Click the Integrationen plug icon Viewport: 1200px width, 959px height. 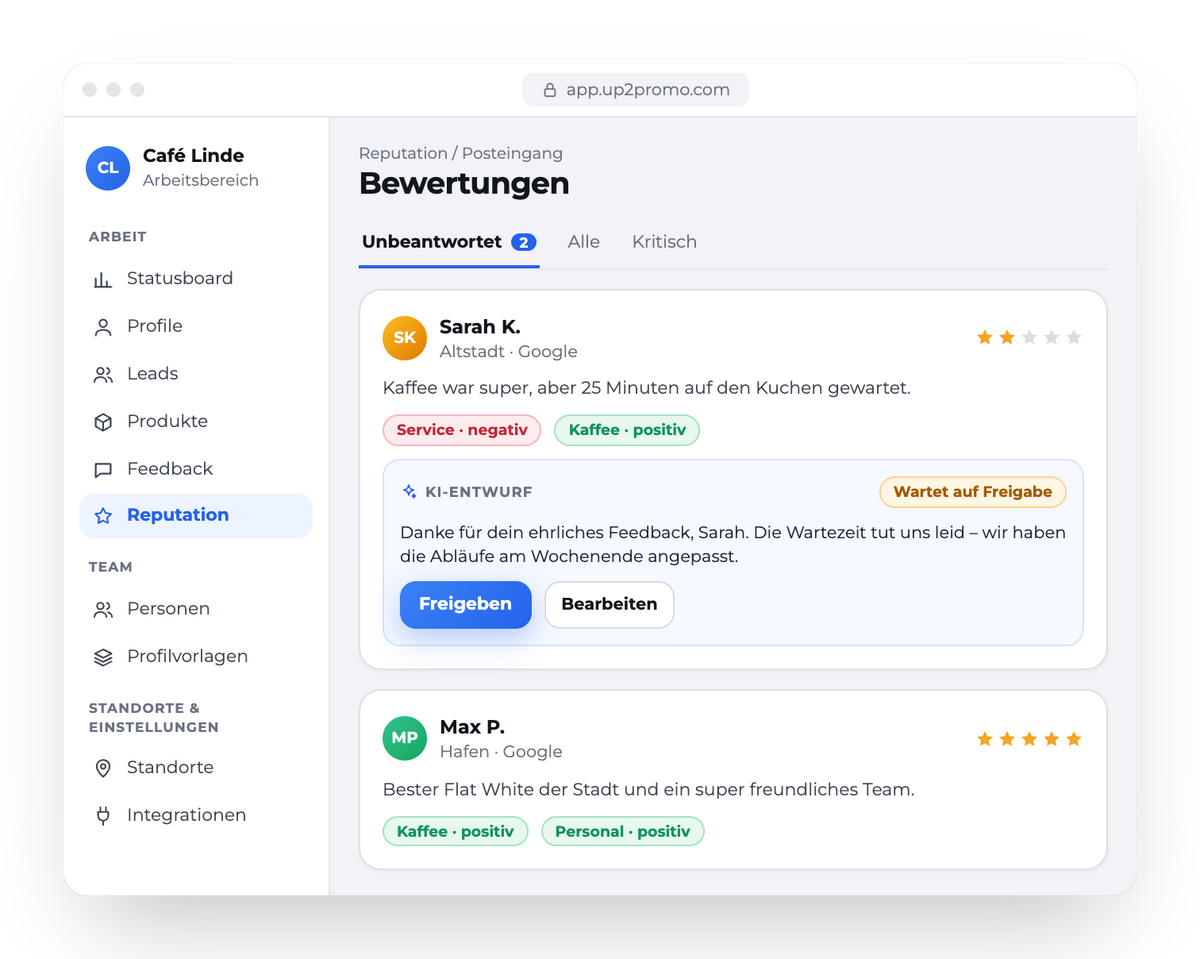coord(103,816)
